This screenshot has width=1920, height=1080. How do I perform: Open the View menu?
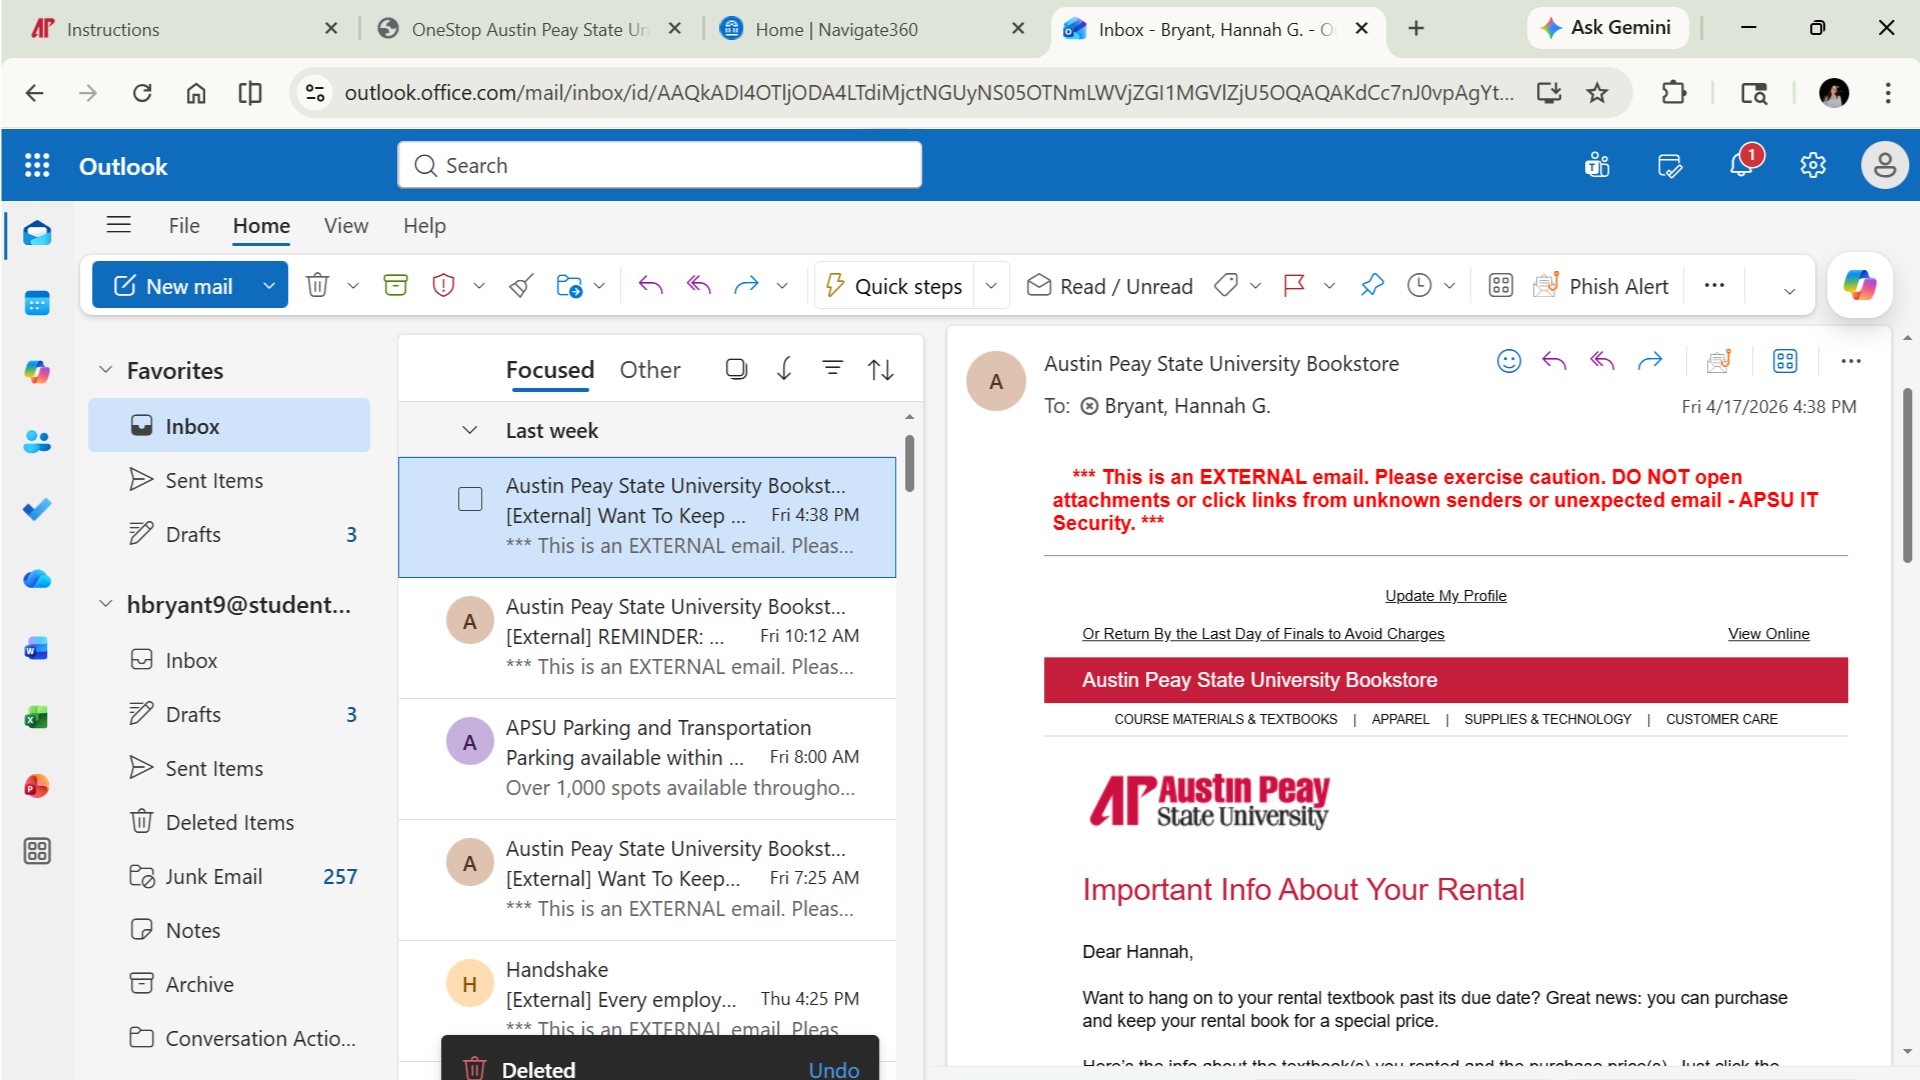[x=345, y=225]
